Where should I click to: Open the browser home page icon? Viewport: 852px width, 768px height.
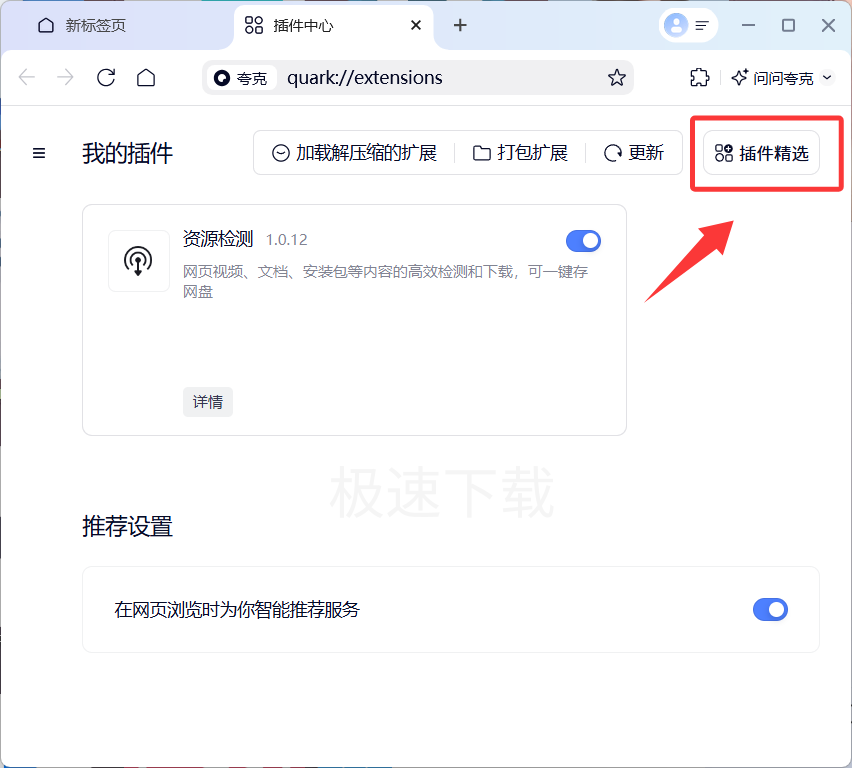146,78
